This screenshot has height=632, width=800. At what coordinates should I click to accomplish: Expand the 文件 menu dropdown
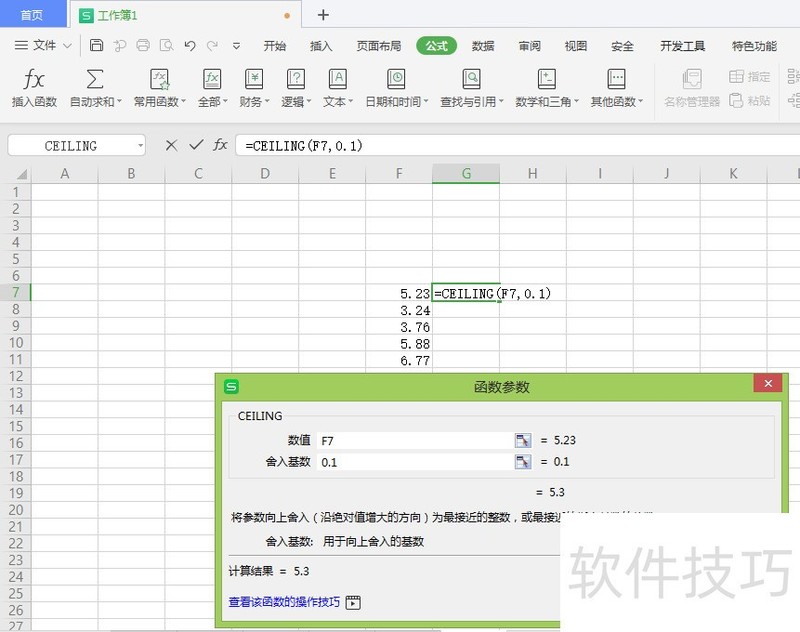(67, 46)
